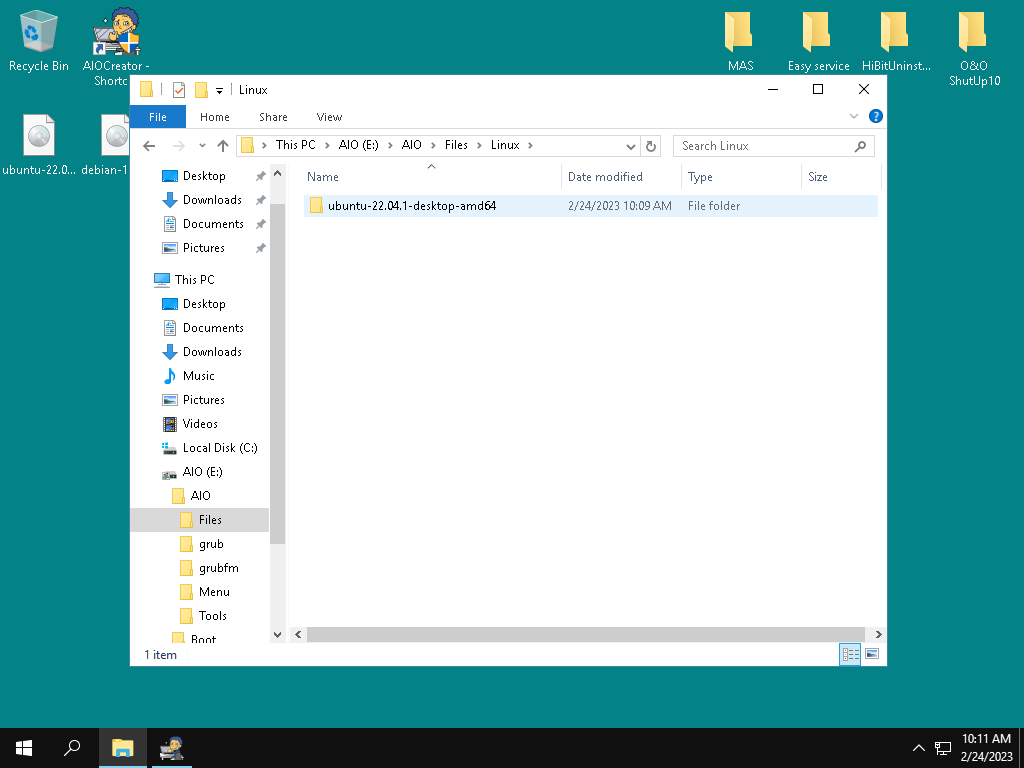Click the horizontal scrollbar in file list
The image size is (1024, 768).
pyautogui.click(x=585, y=634)
